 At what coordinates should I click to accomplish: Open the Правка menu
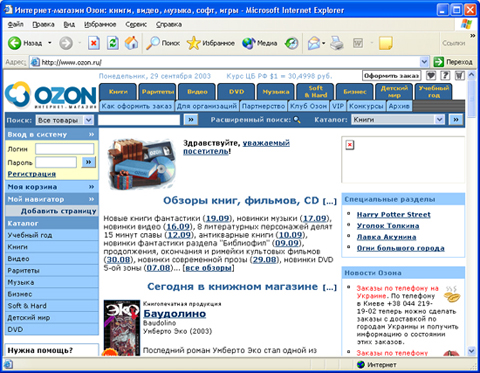pyautogui.click(x=43, y=24)
